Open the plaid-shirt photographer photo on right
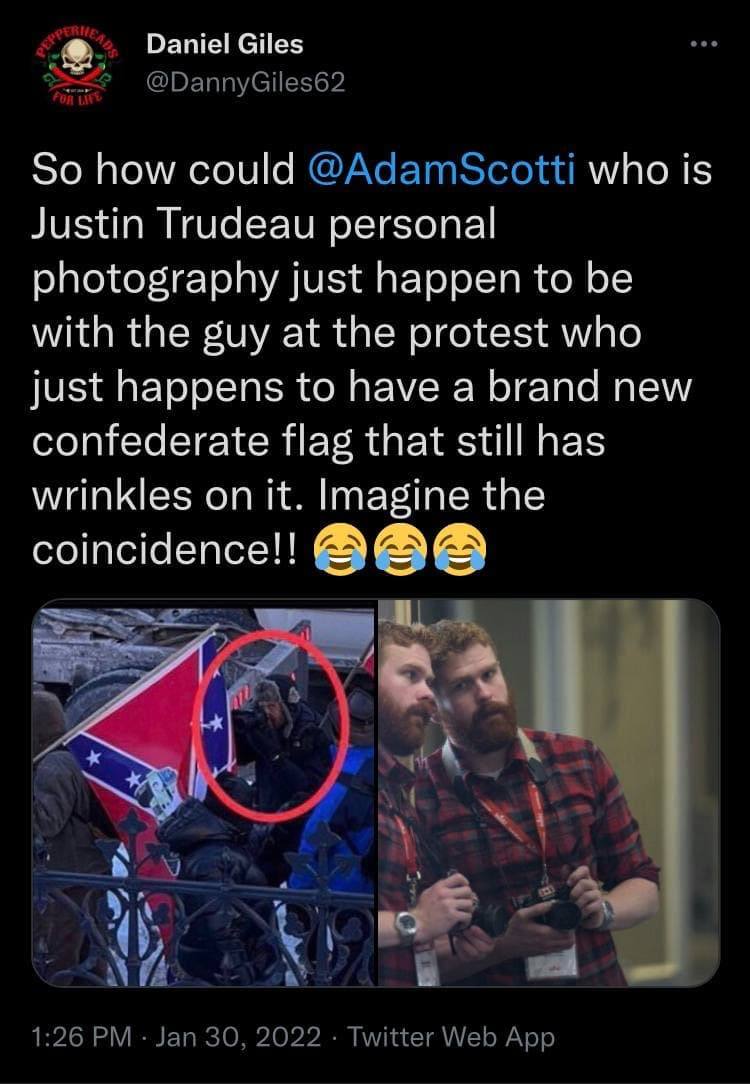 click(x=549, y=792)
